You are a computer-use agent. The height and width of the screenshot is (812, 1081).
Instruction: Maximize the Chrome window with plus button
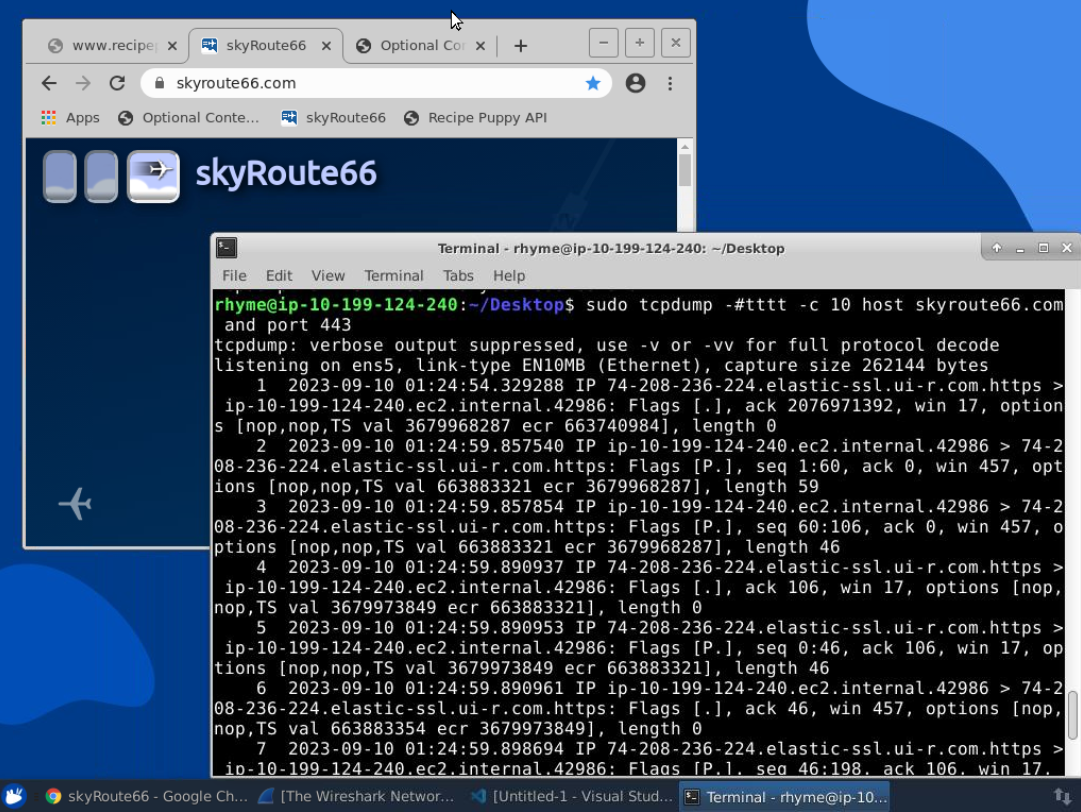(x=640, y=43)
